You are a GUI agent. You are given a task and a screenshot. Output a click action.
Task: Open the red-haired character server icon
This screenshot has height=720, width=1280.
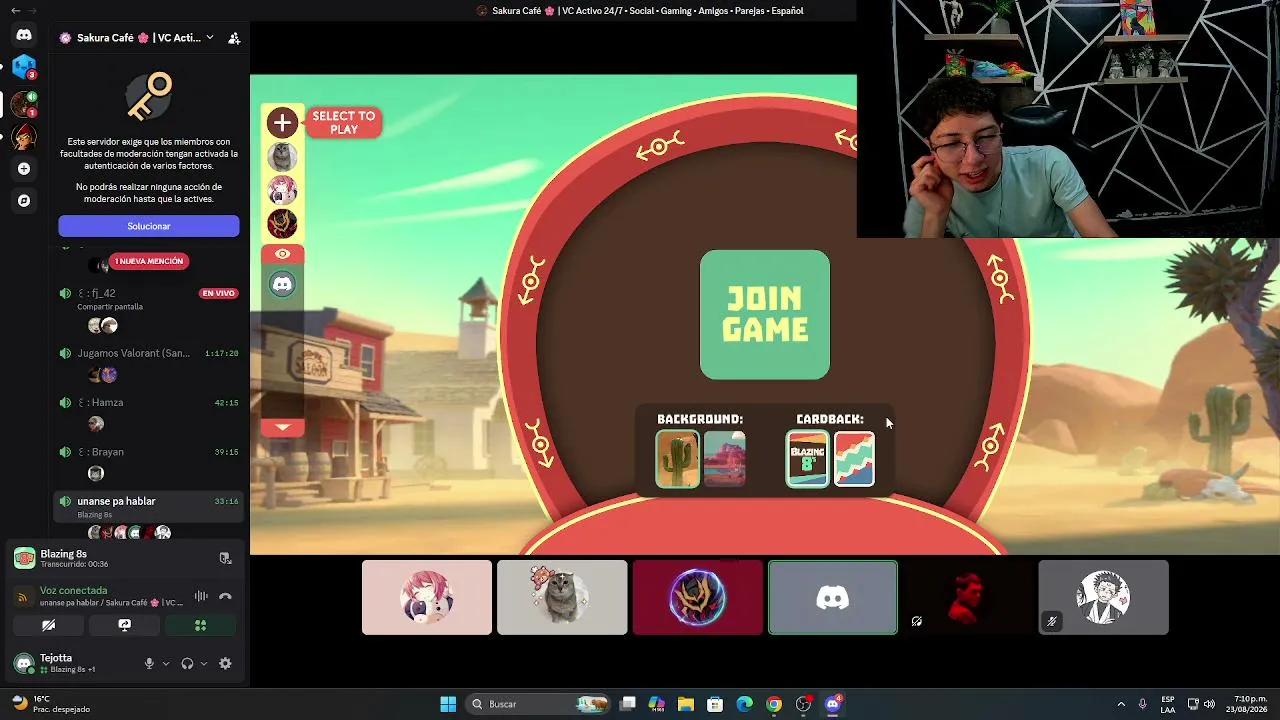pyautogui.click(x=24, y=136)
